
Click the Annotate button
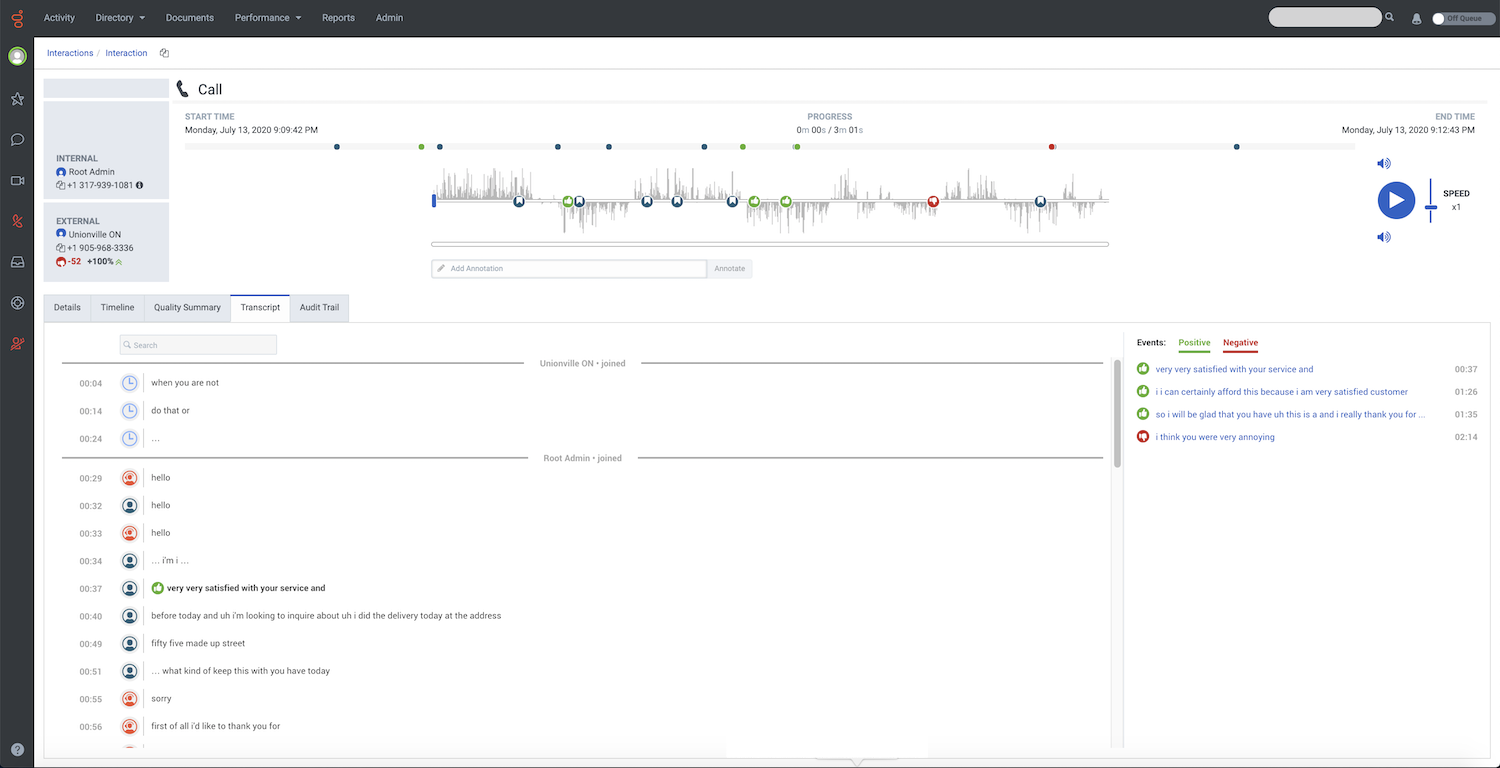coord(729,268)
